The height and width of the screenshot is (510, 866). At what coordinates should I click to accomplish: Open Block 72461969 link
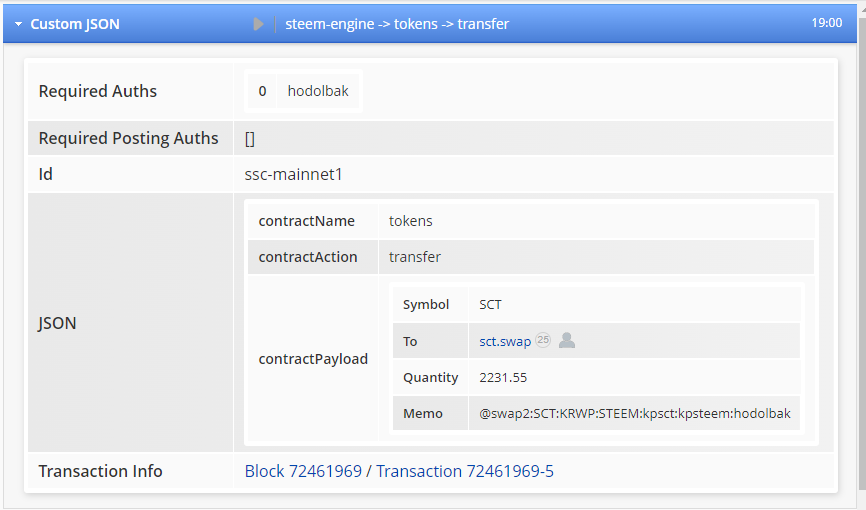(x=303, y=471)
